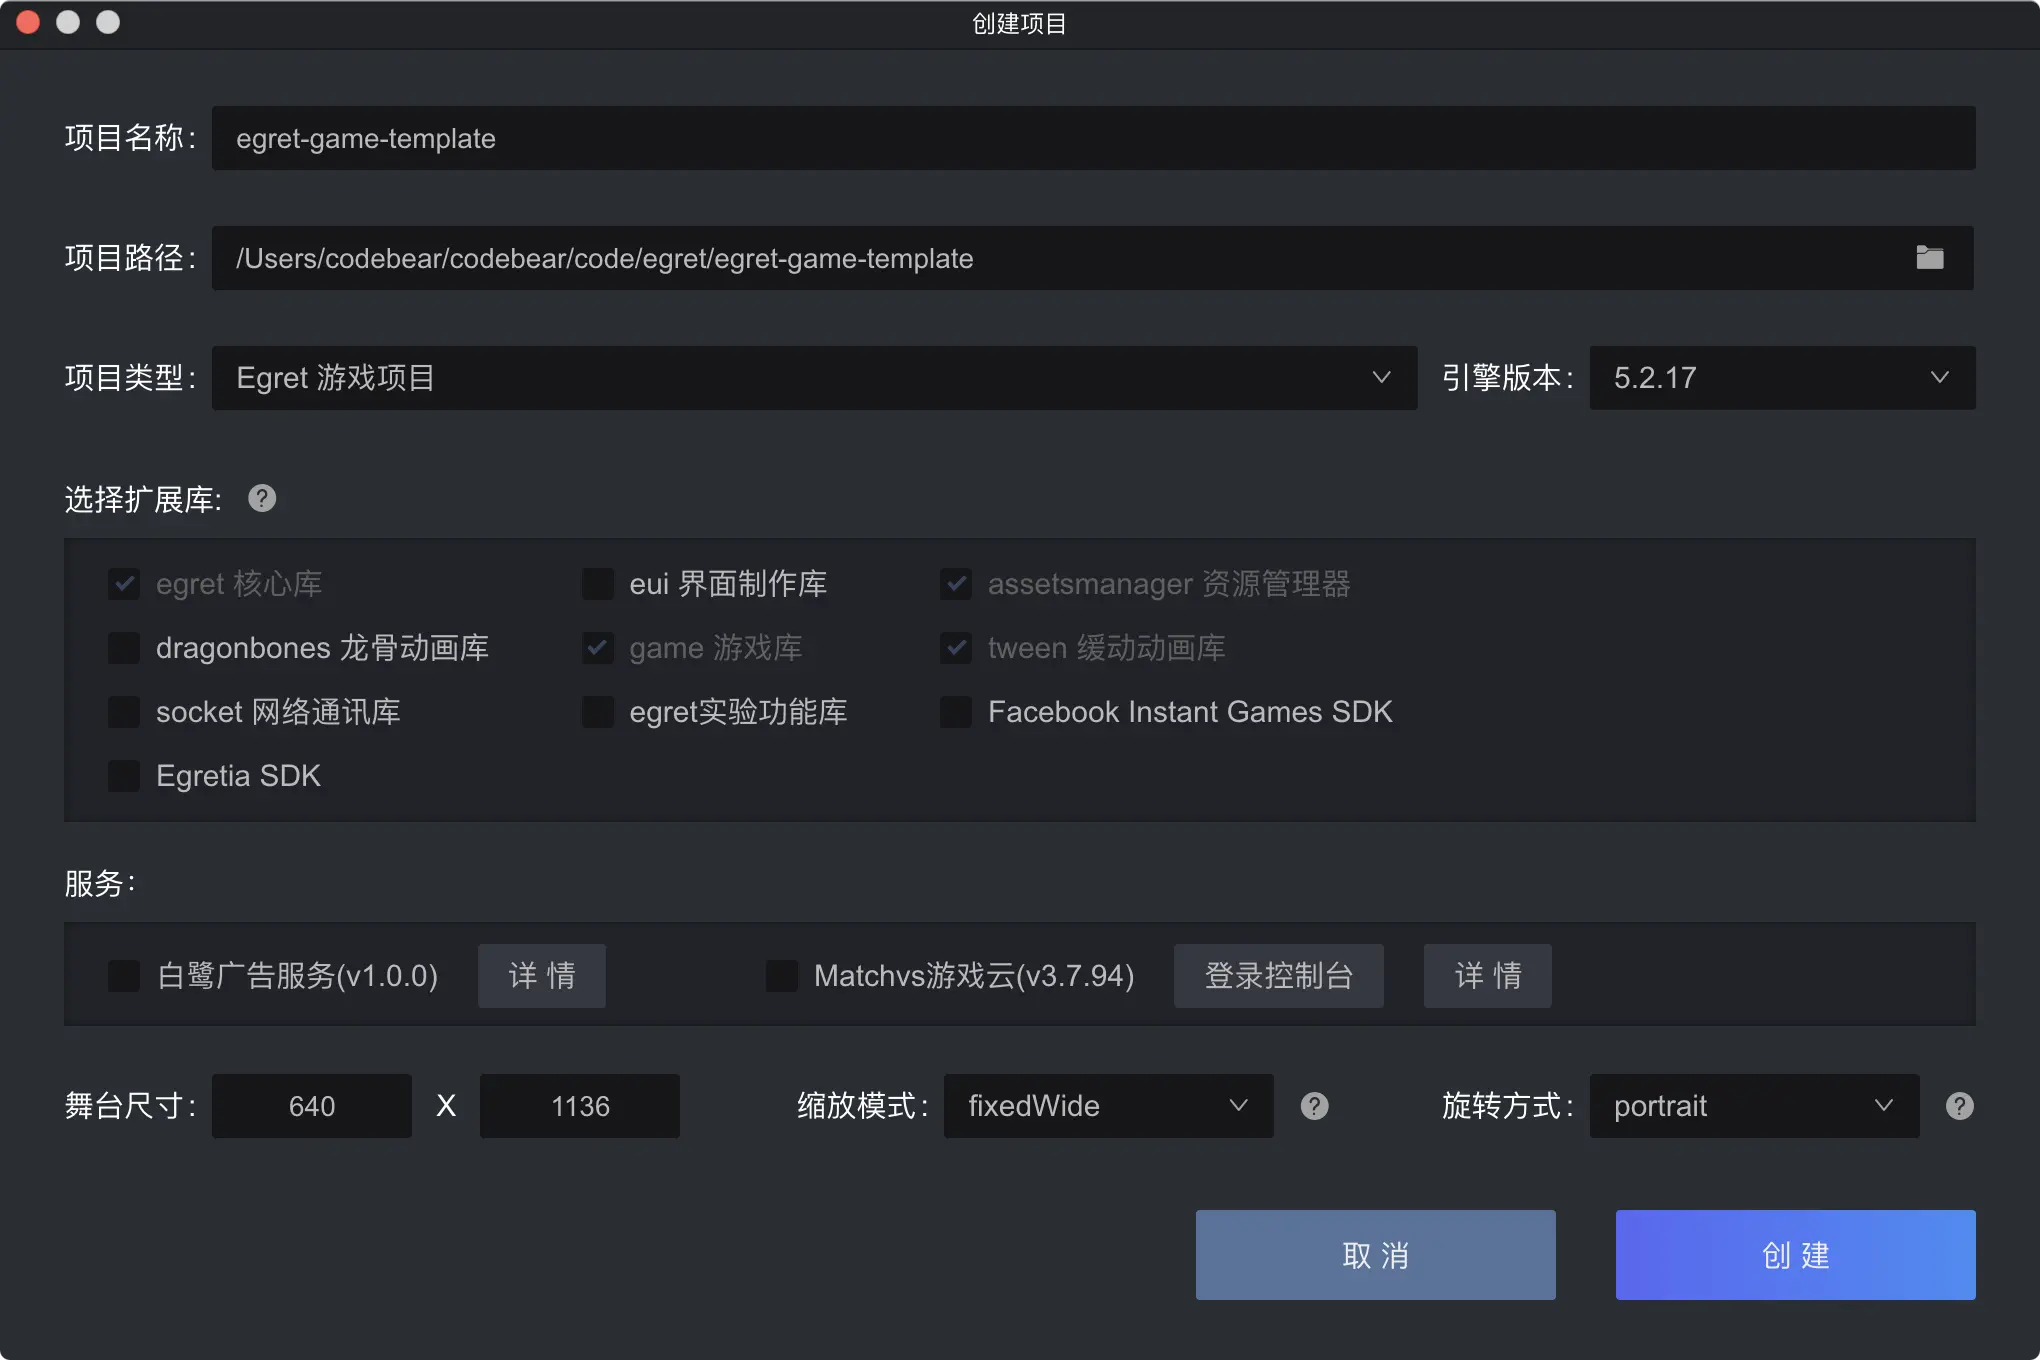2040x1360 pixels.
Task: Check the dragonbones 龙骨动画库 option
Action: (124, 648)
